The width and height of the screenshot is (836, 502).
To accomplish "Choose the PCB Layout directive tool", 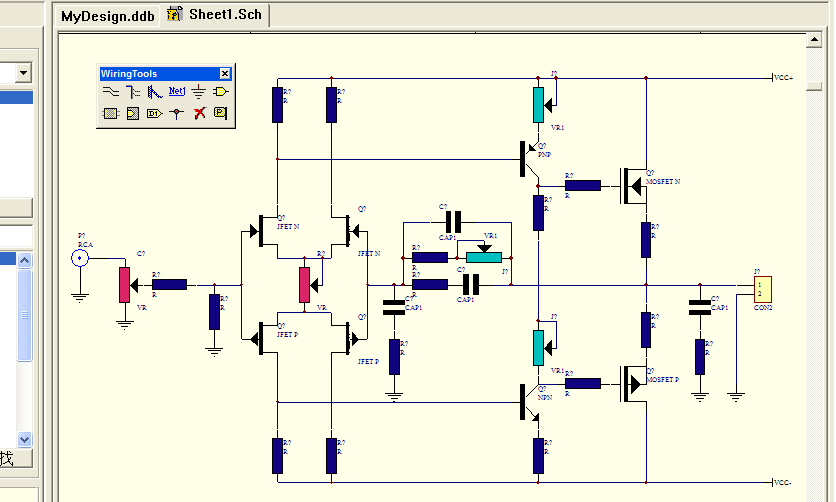I will [x=220, y=112].
